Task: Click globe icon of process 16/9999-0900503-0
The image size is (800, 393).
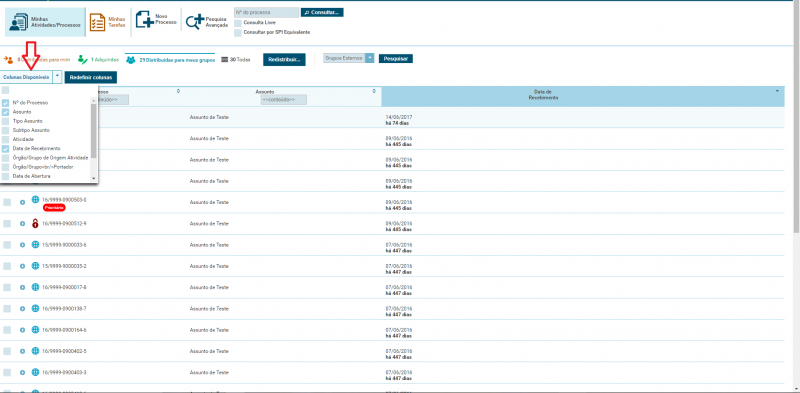Action: click(35, 200)
